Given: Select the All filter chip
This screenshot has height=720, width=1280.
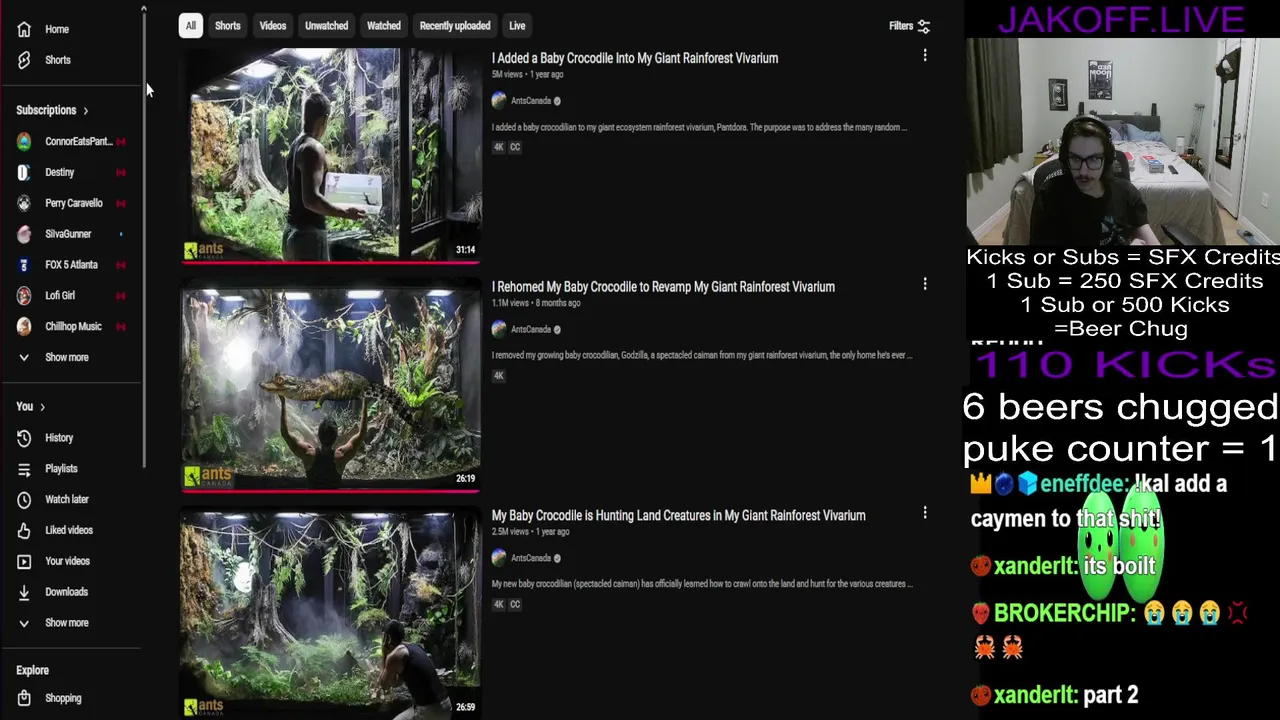Looking at the screenshot, I should [x=190, y=26].
